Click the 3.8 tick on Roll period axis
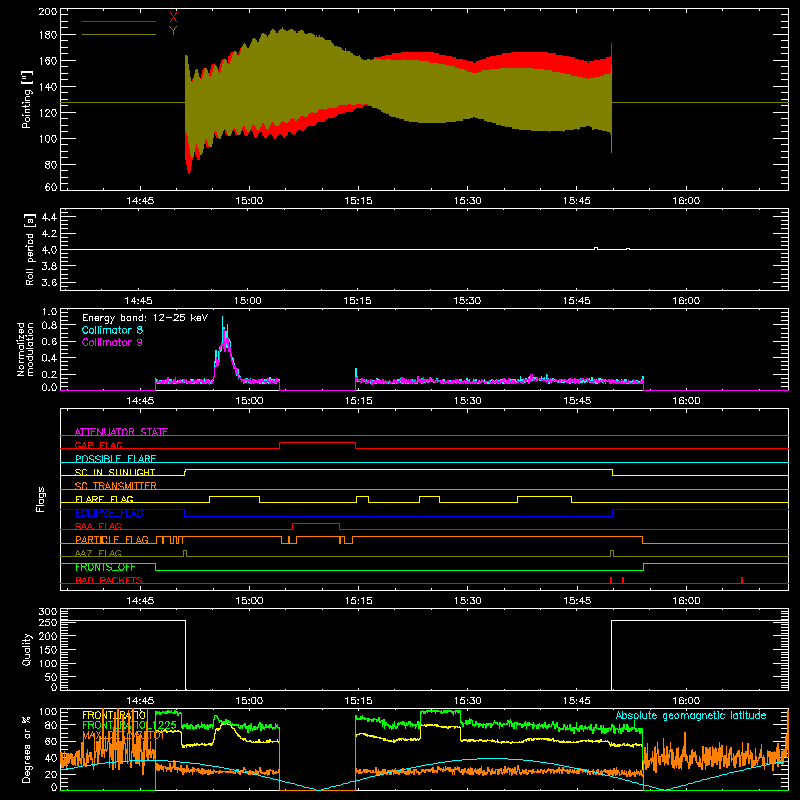800x800 pixels. (x=49, y=266)
